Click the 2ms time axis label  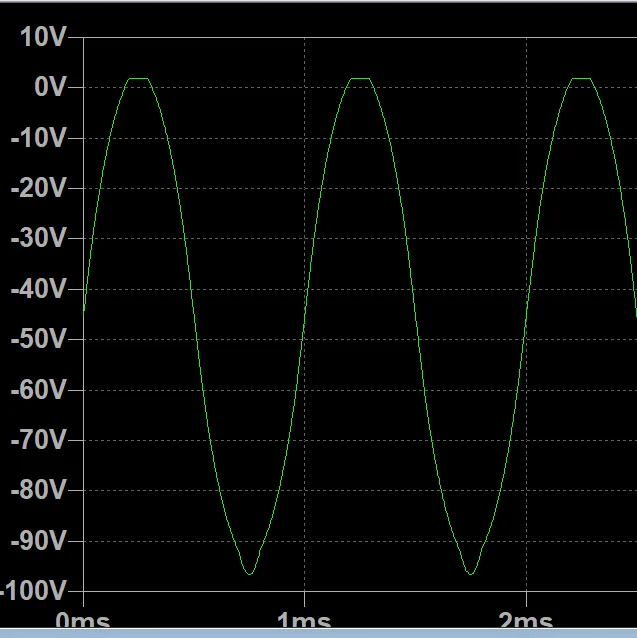[525, 622]
